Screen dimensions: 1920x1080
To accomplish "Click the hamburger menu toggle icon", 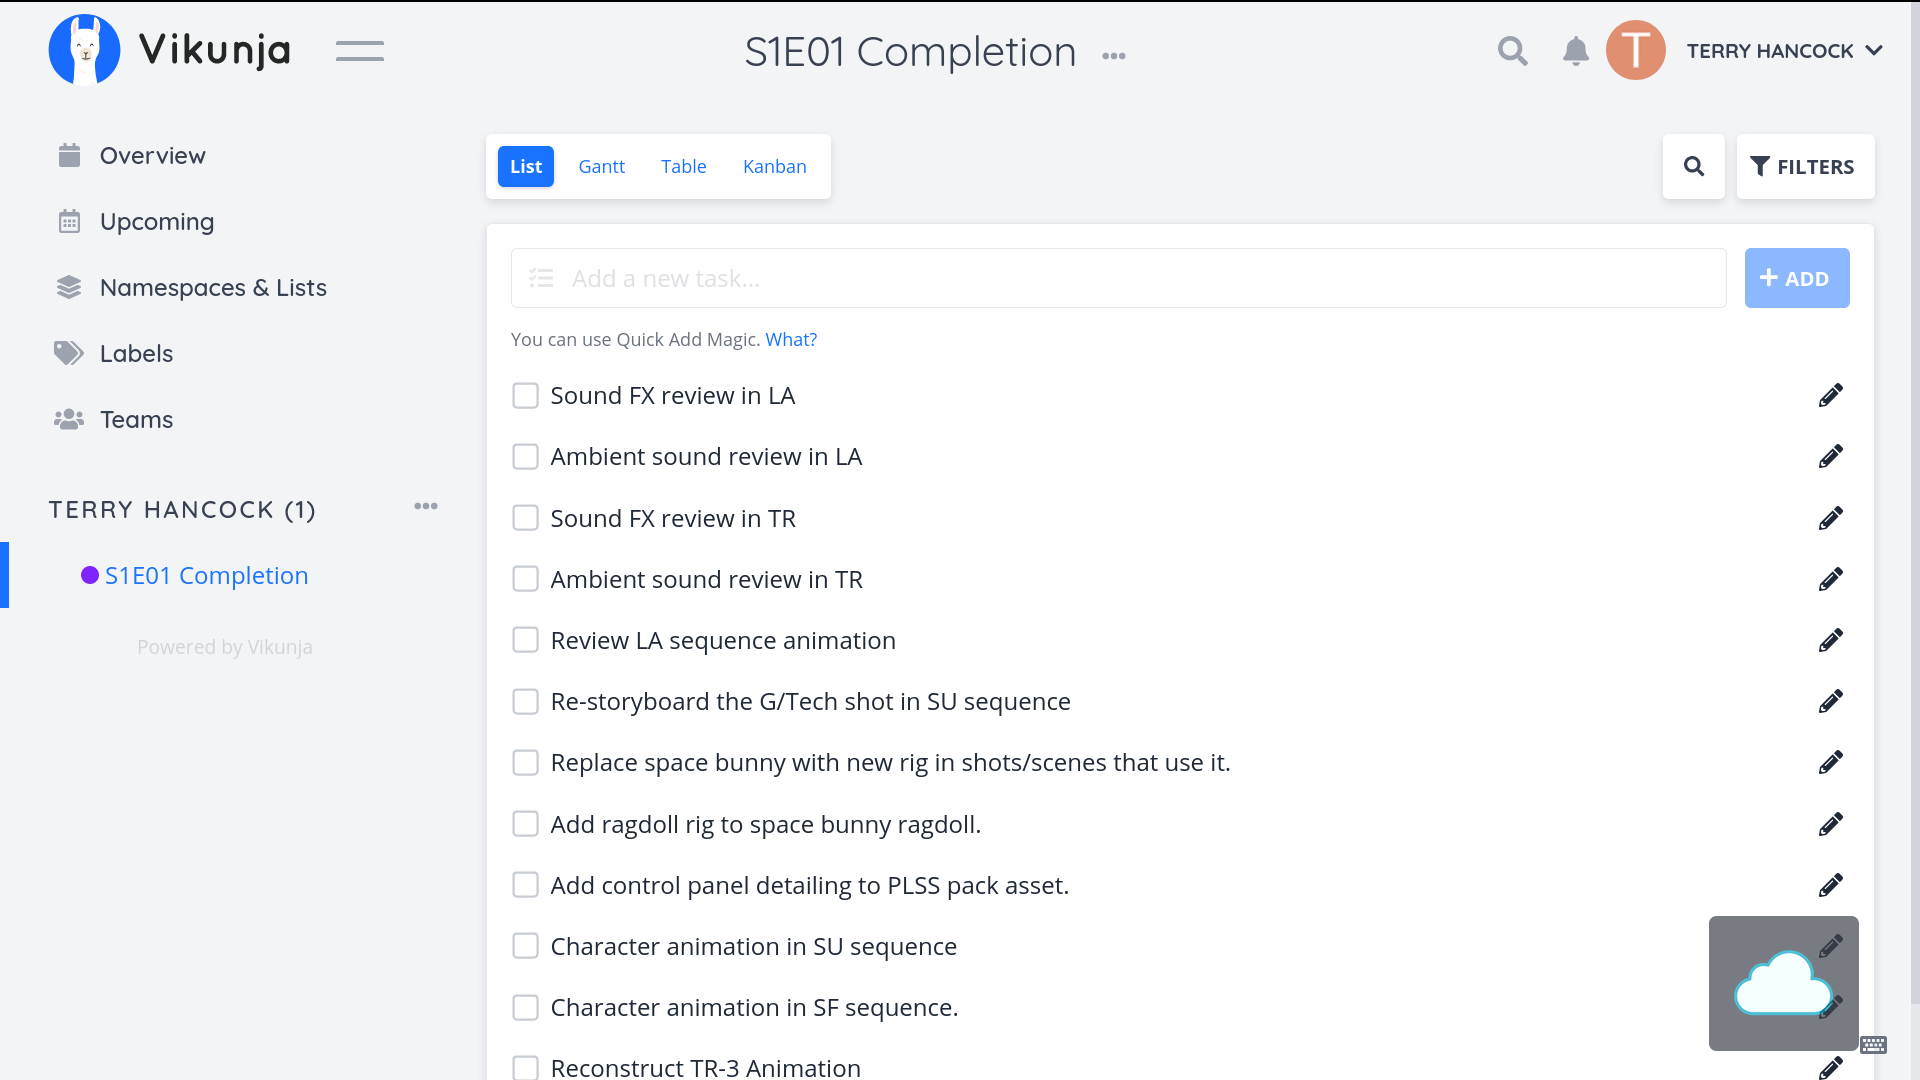I will [359, 51].
